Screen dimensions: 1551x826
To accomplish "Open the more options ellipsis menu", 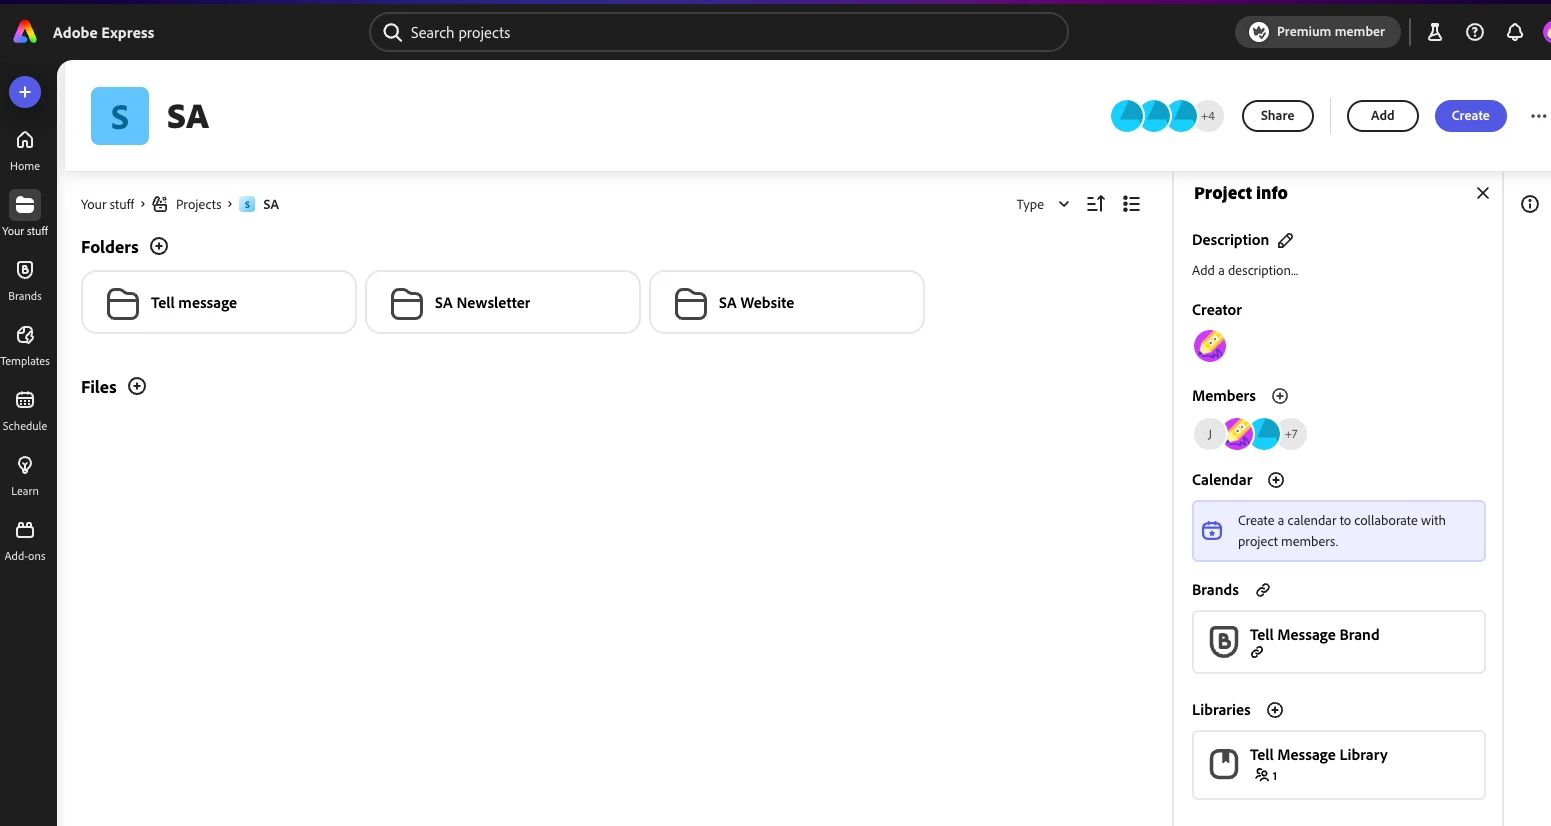I will (1538, 116).
